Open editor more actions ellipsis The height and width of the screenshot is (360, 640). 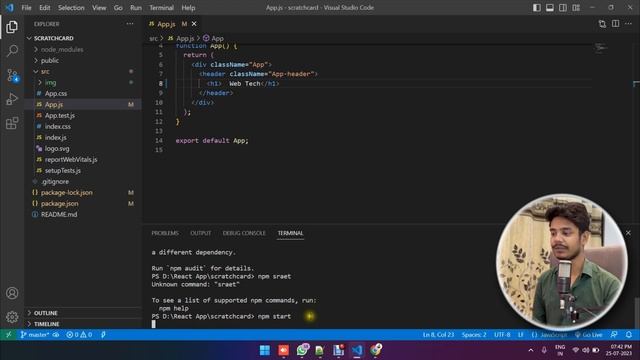pyautogui.click(x=629, y=24)
